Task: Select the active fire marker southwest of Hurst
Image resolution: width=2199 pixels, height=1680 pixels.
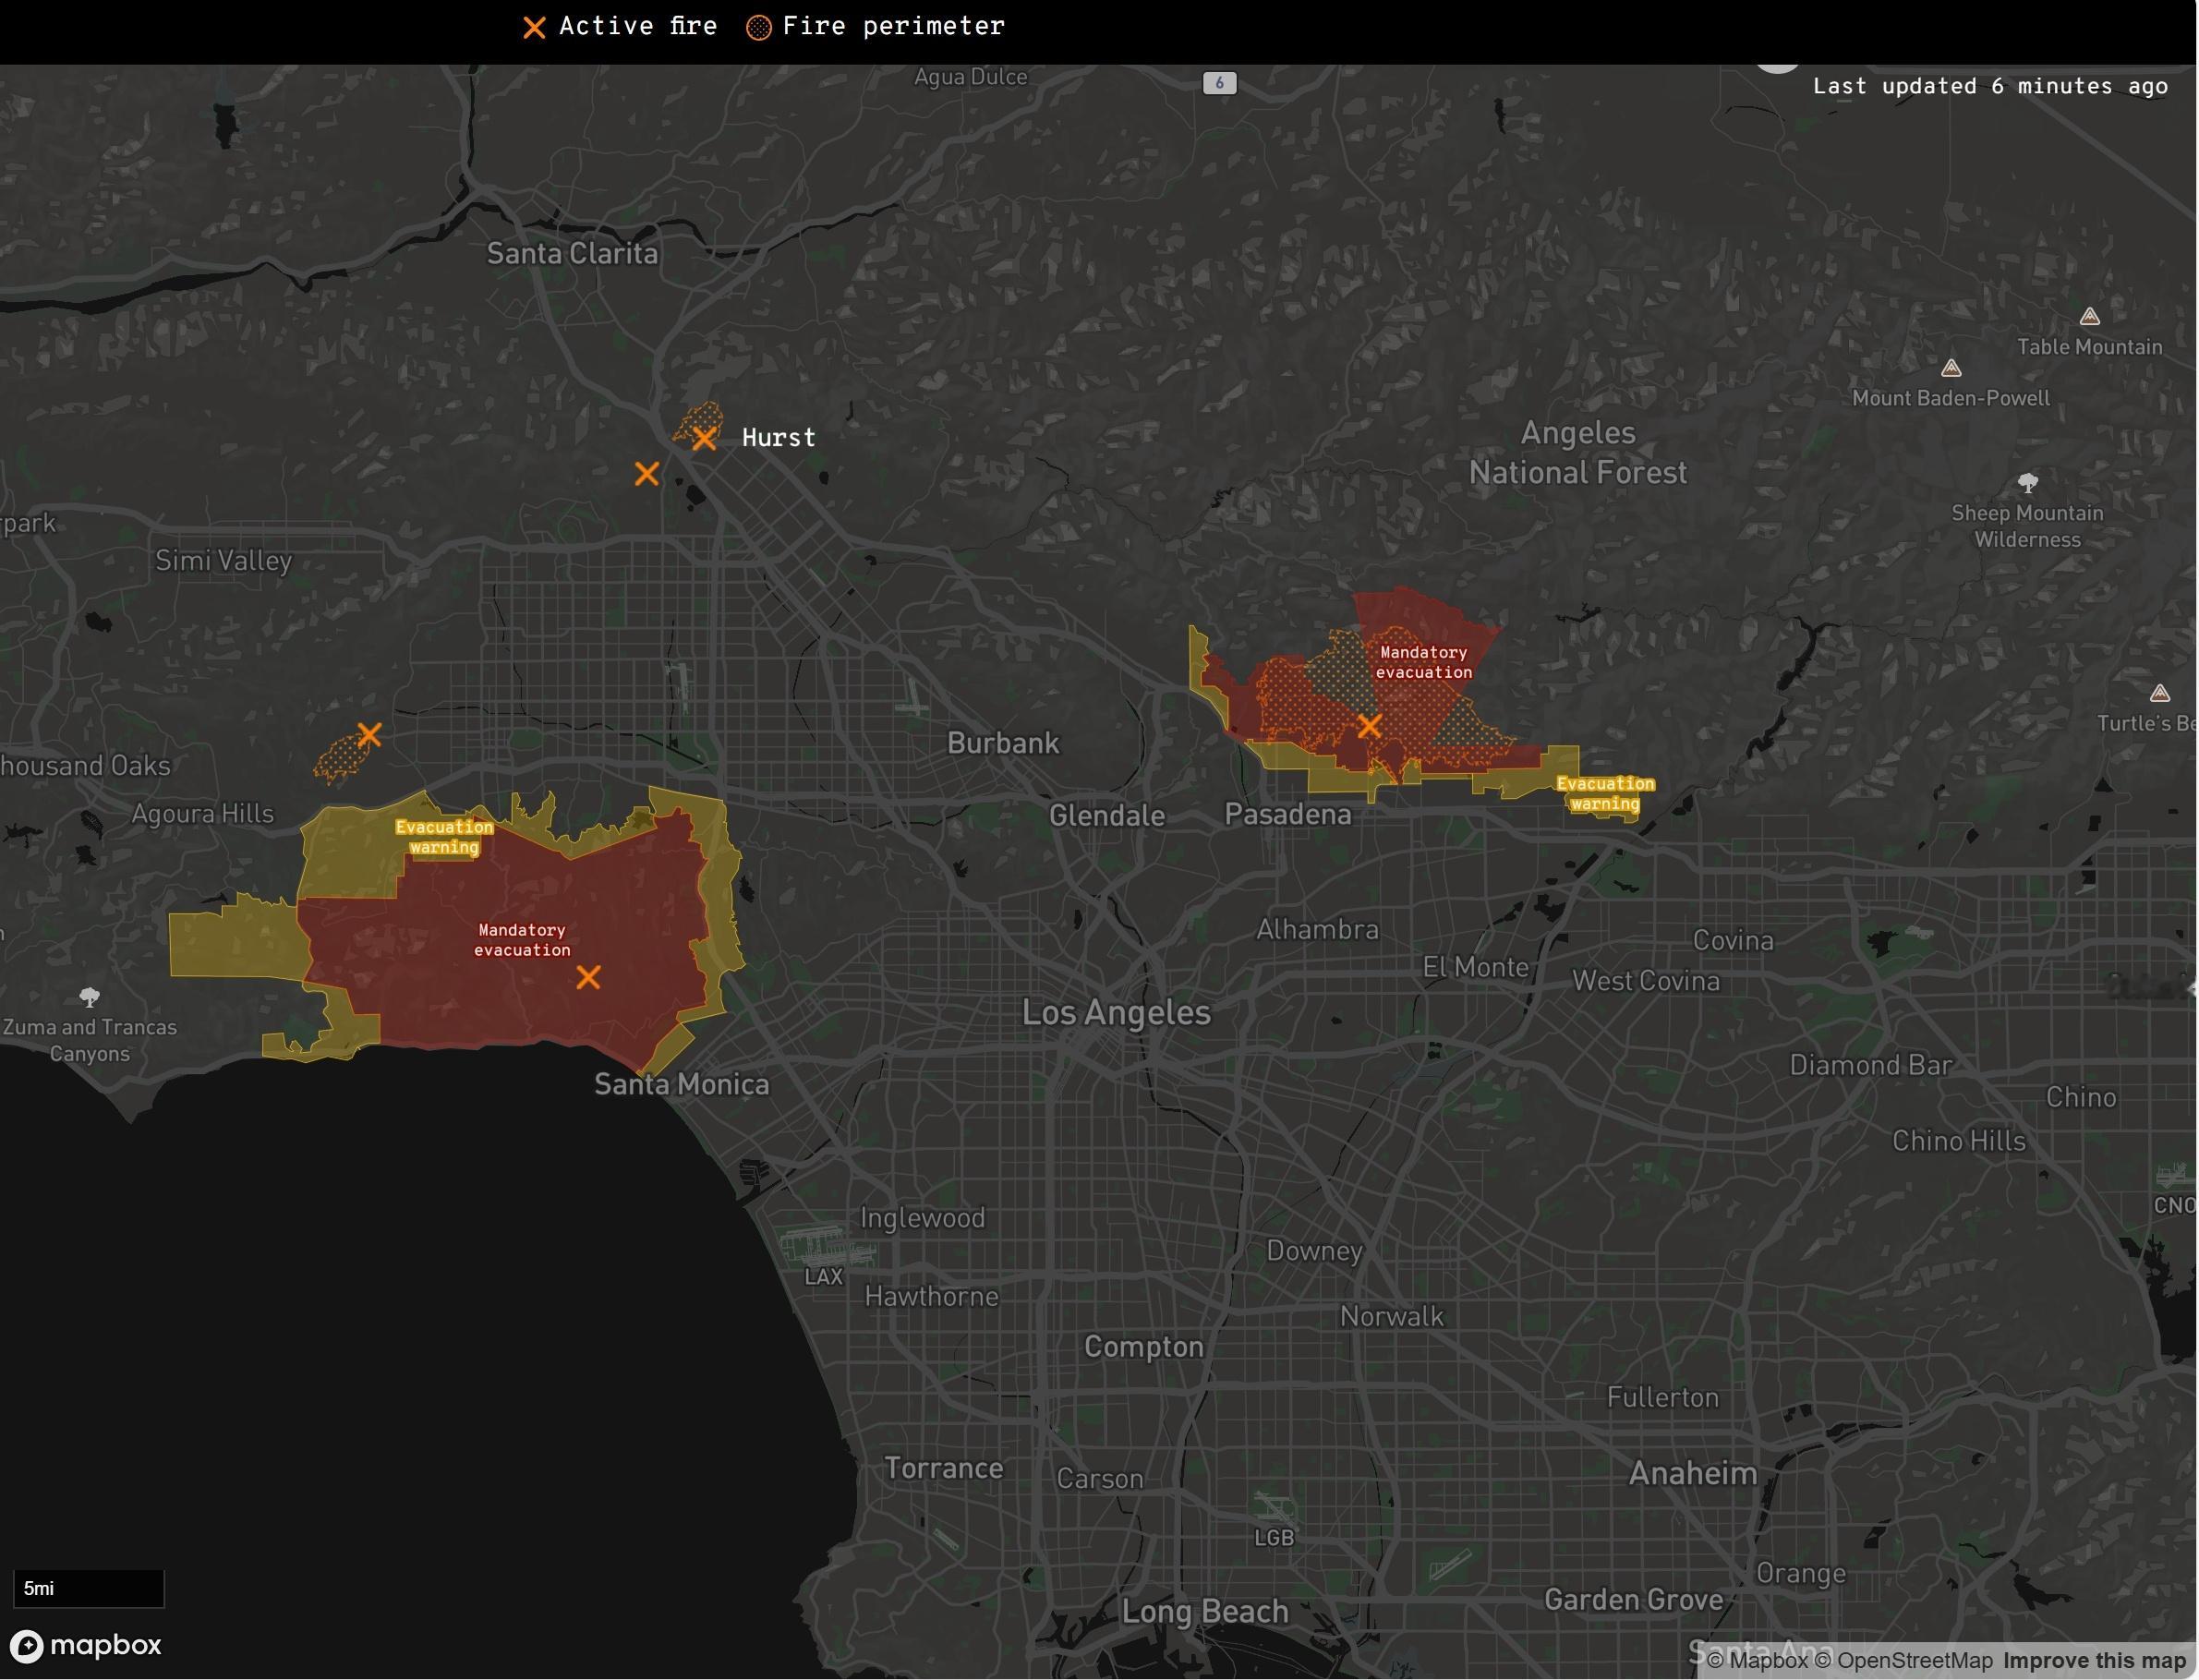Action: point(647,474)
